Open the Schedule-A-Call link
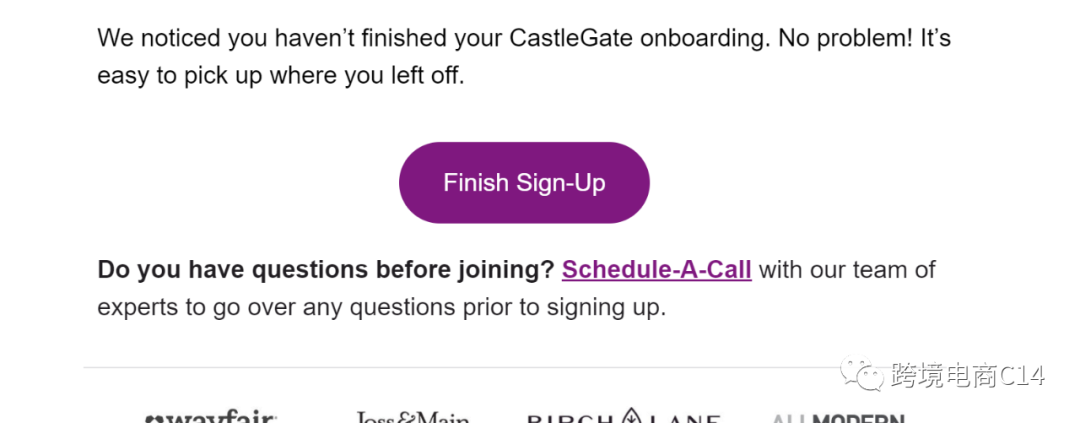Viewport: 1080px width, 423px height. coord(656,270)
